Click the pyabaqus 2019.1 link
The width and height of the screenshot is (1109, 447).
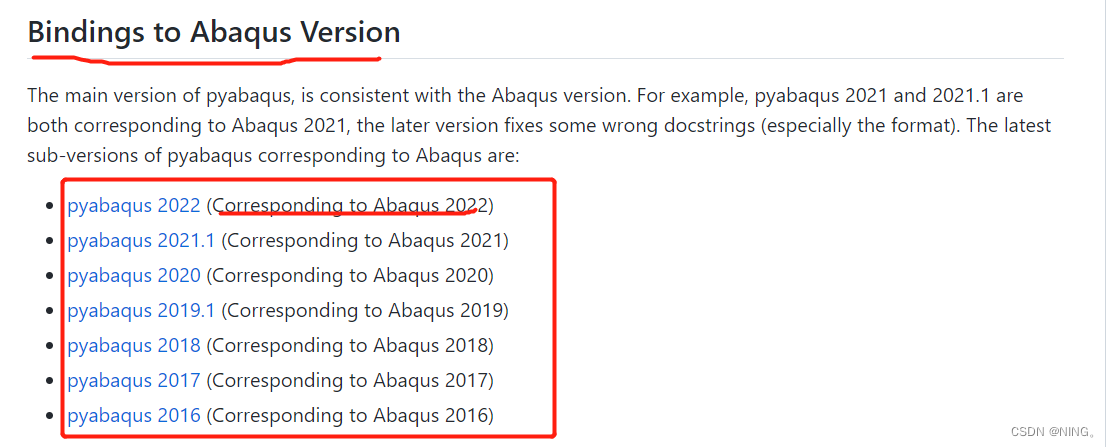(141, 311)
